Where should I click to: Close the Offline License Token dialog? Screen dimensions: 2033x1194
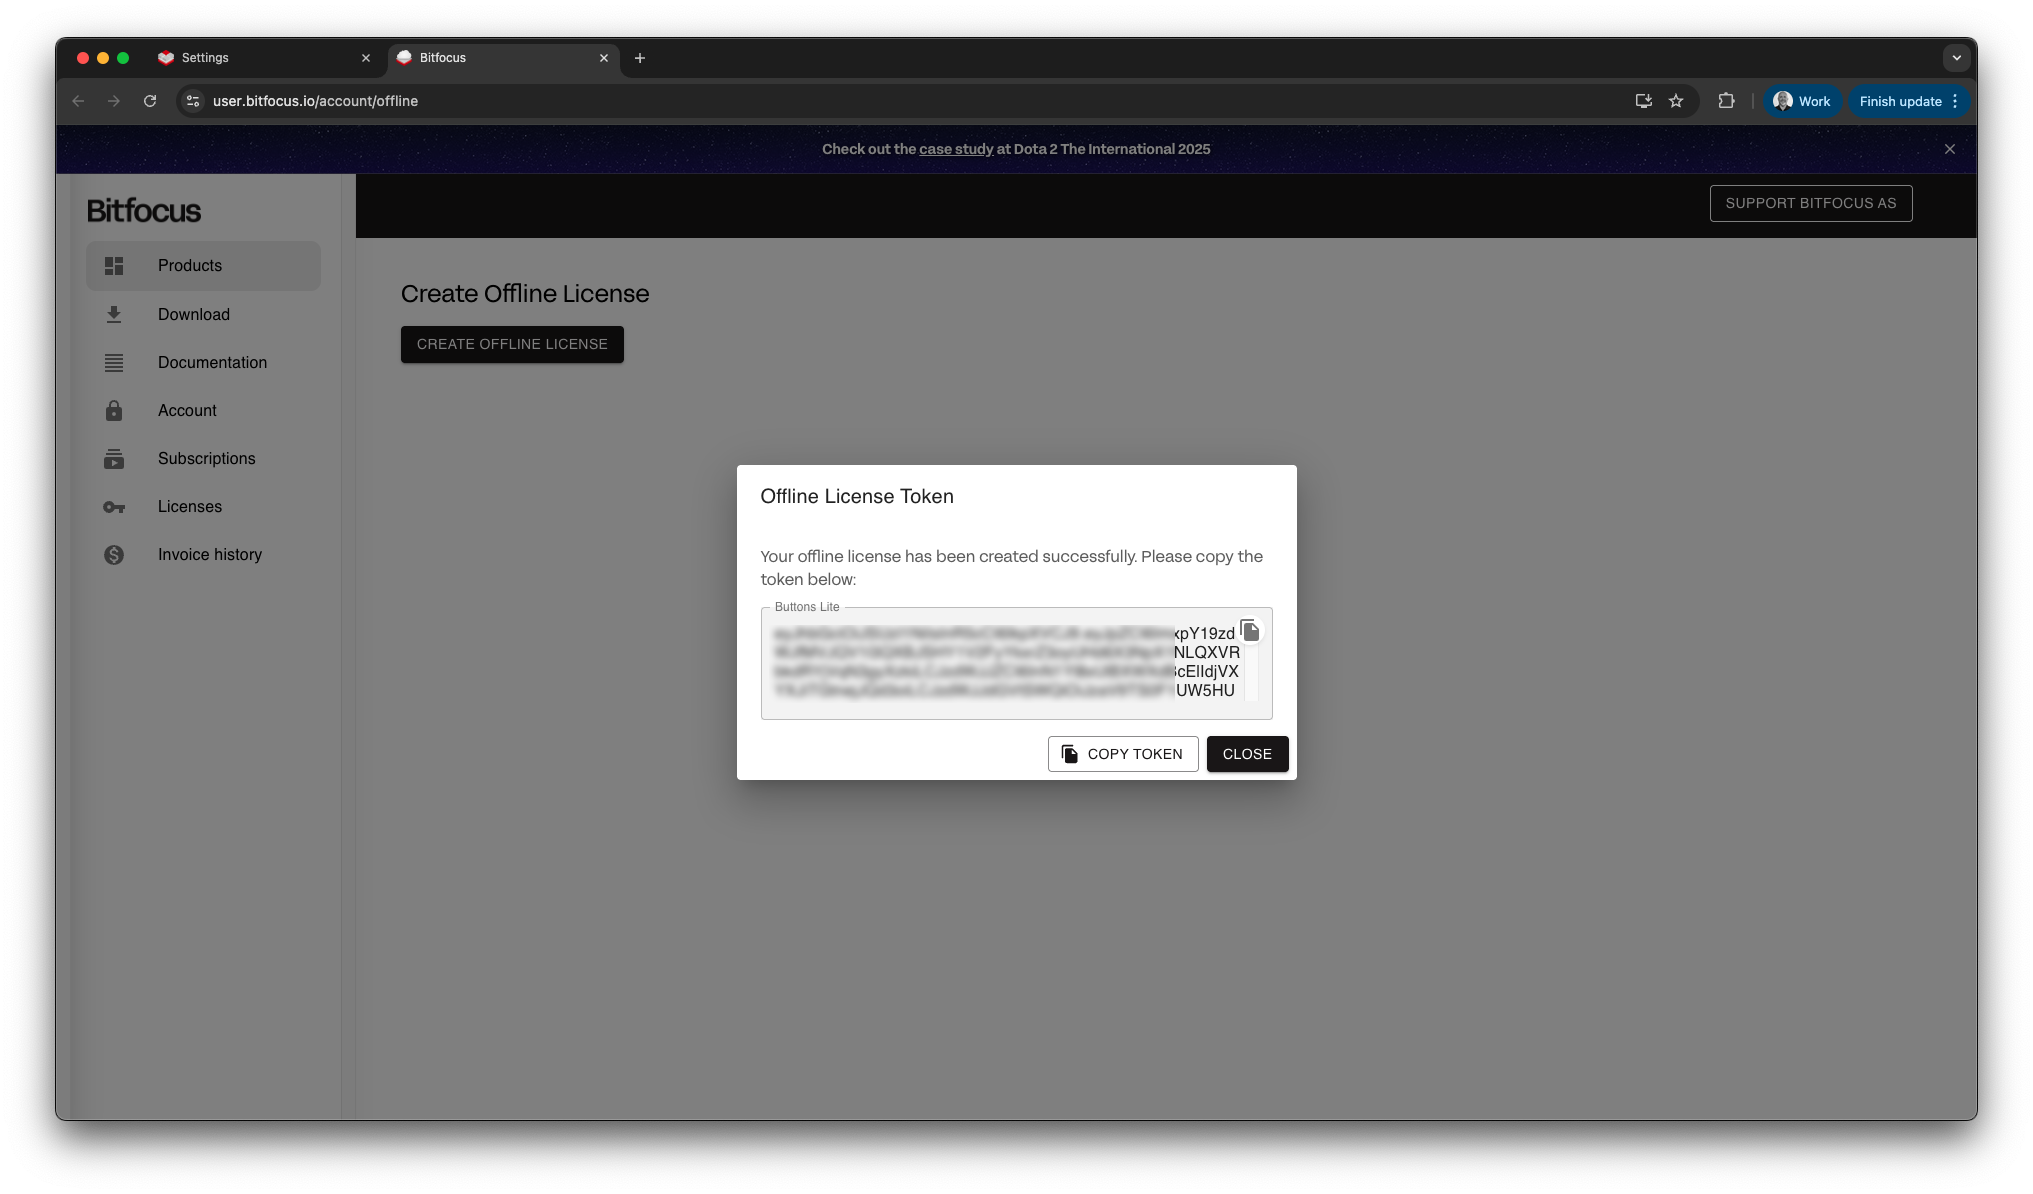click(1247, 754)
